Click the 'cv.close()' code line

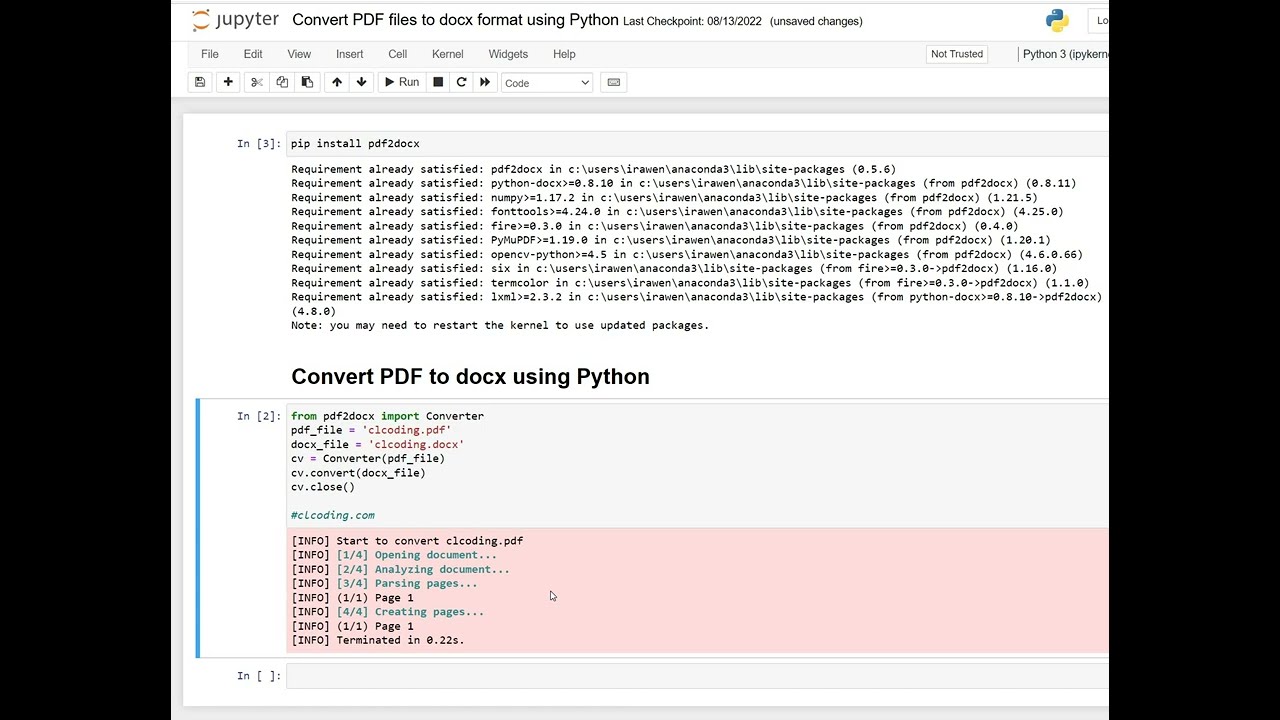[x=323, y=487]
